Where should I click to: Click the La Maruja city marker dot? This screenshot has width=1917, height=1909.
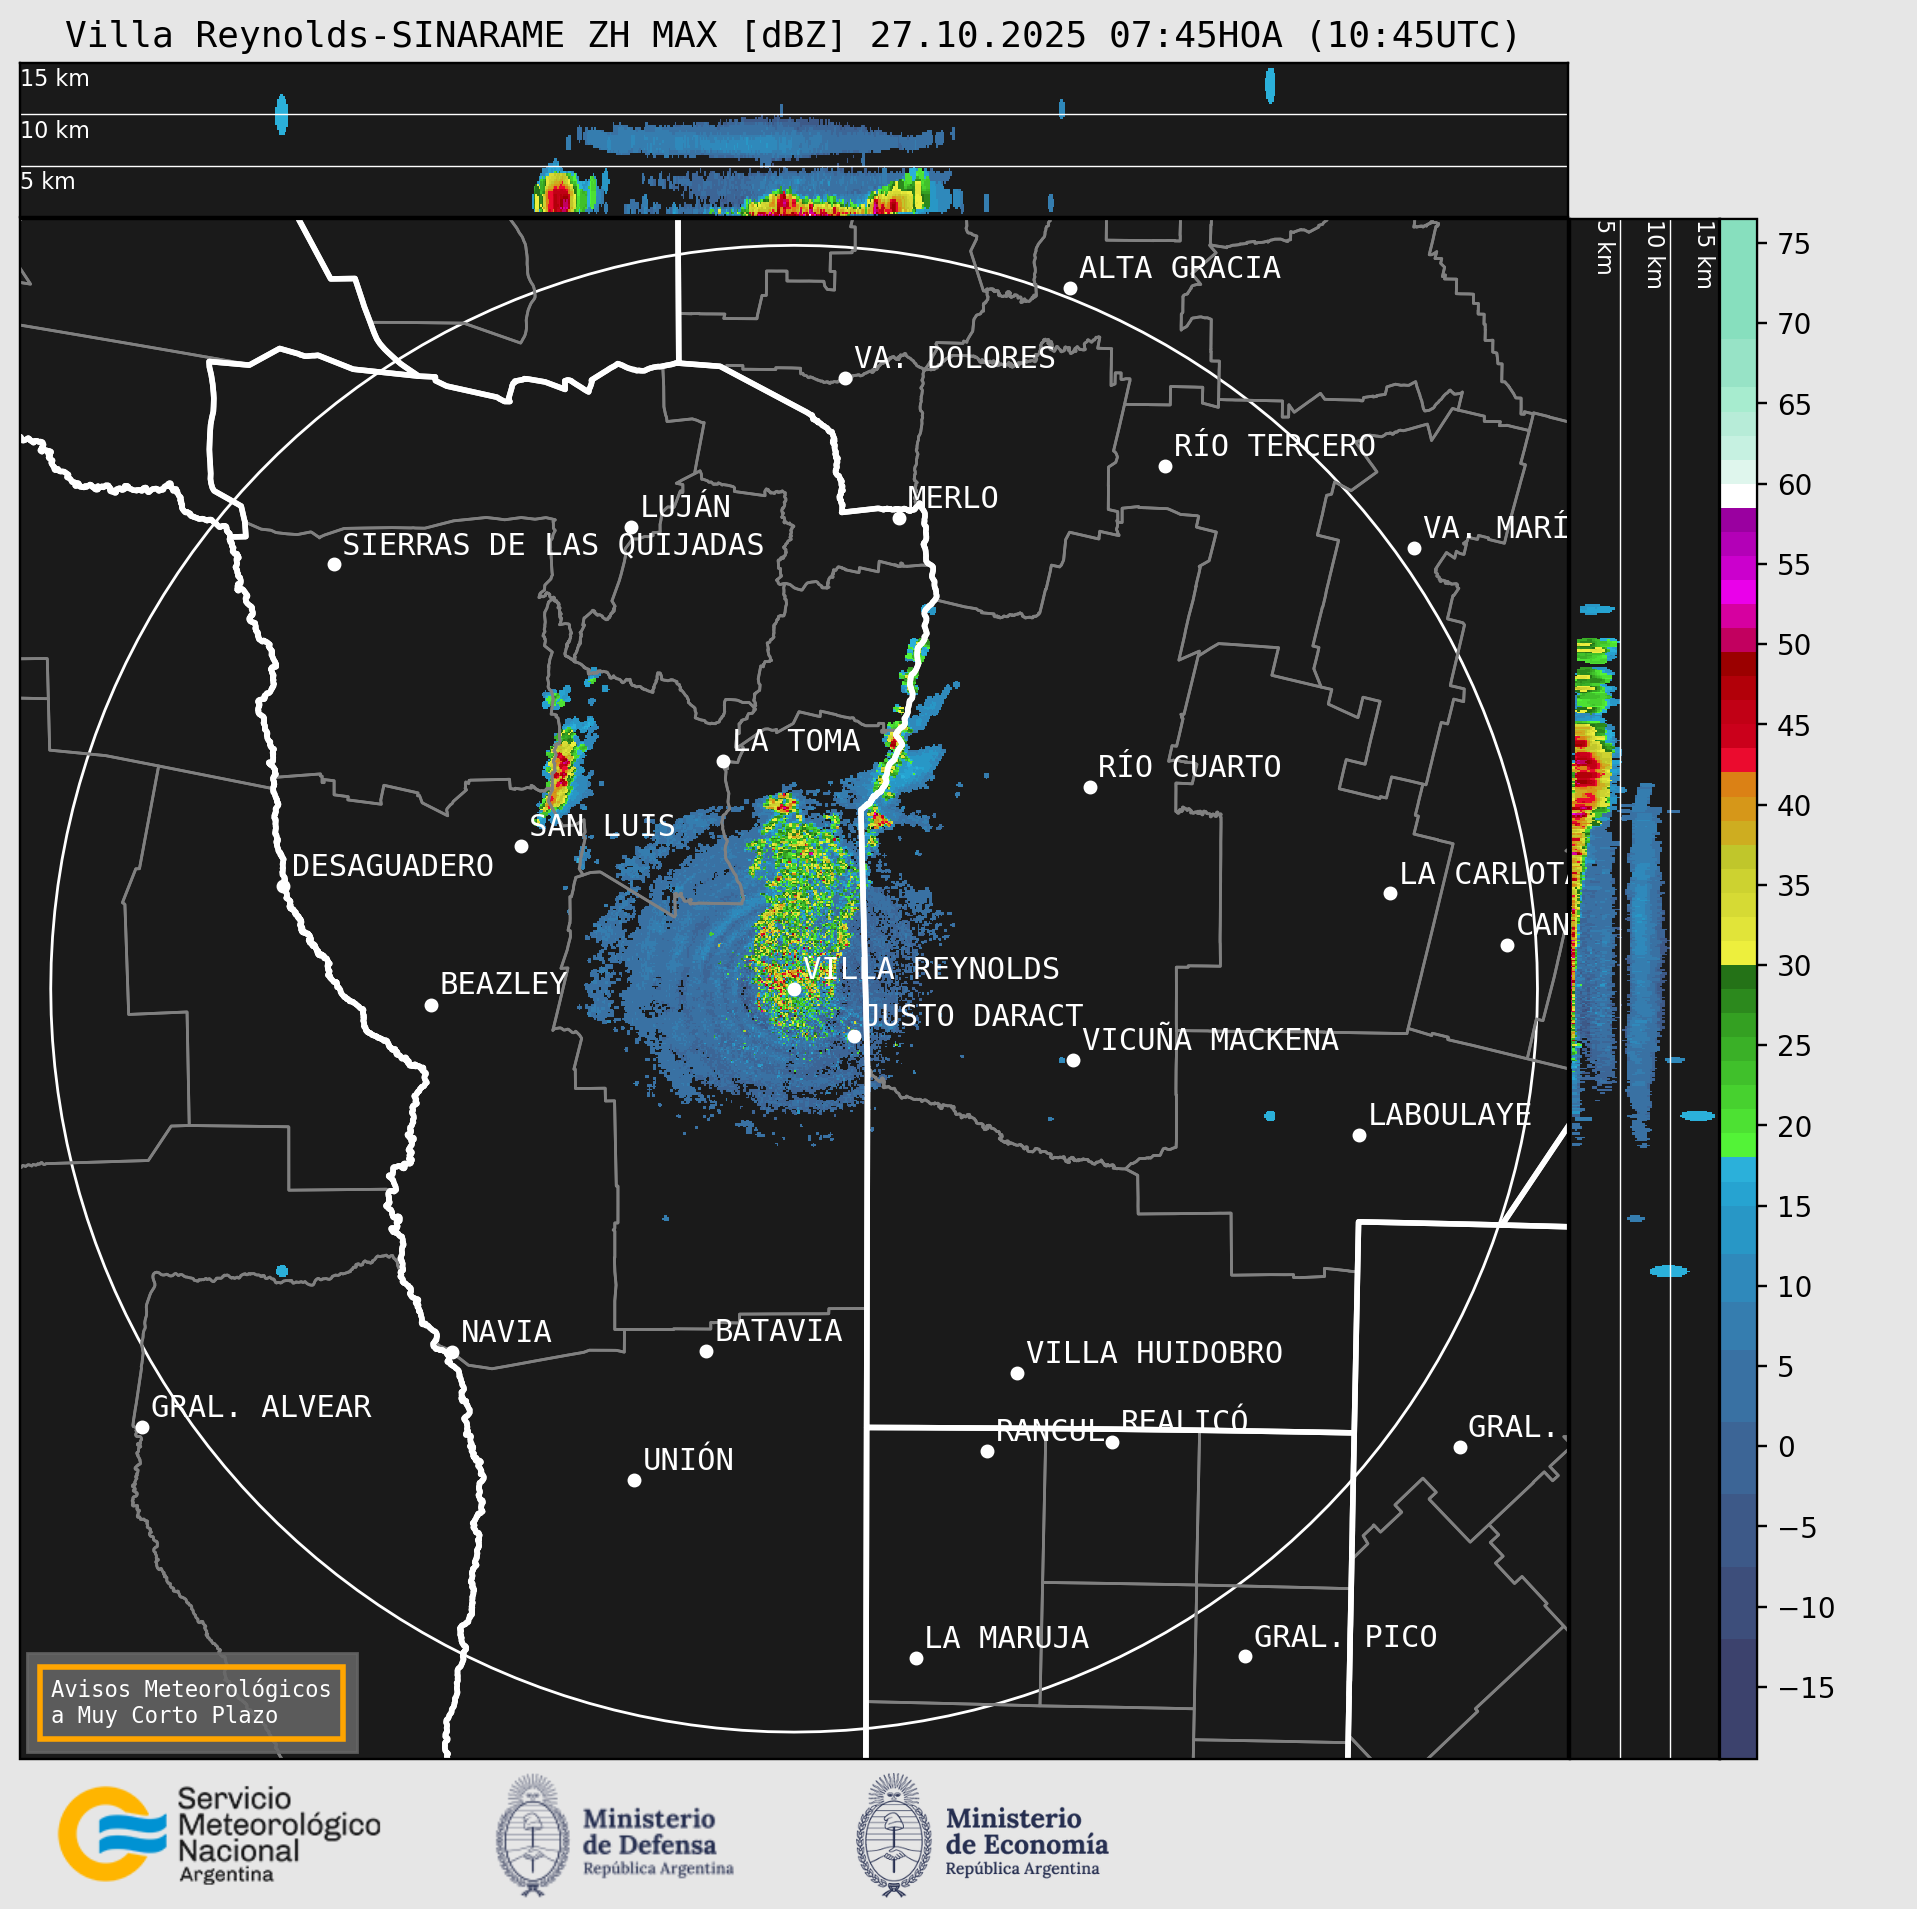point(916,1658)
